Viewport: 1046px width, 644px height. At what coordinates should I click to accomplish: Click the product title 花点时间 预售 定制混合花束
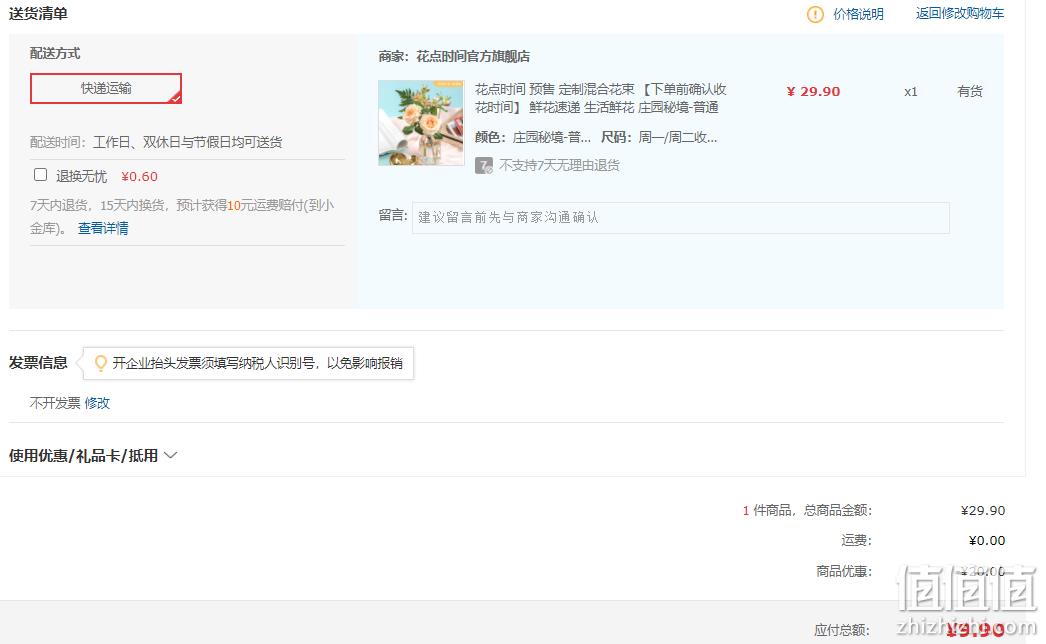click(600, 98)
